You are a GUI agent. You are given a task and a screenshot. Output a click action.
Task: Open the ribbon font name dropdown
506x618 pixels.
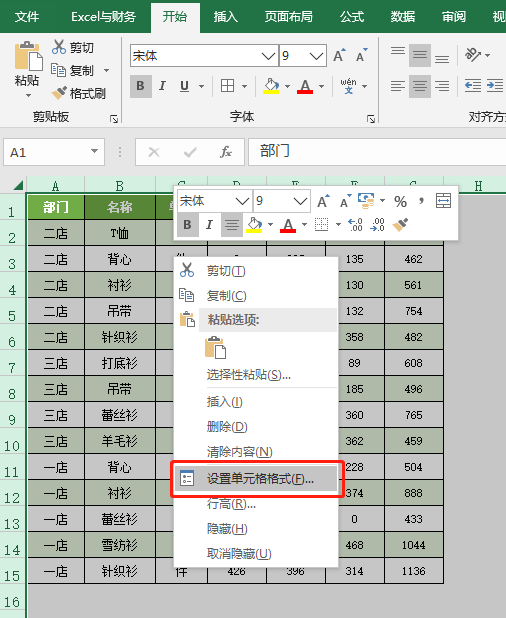[x=268, y=56]
